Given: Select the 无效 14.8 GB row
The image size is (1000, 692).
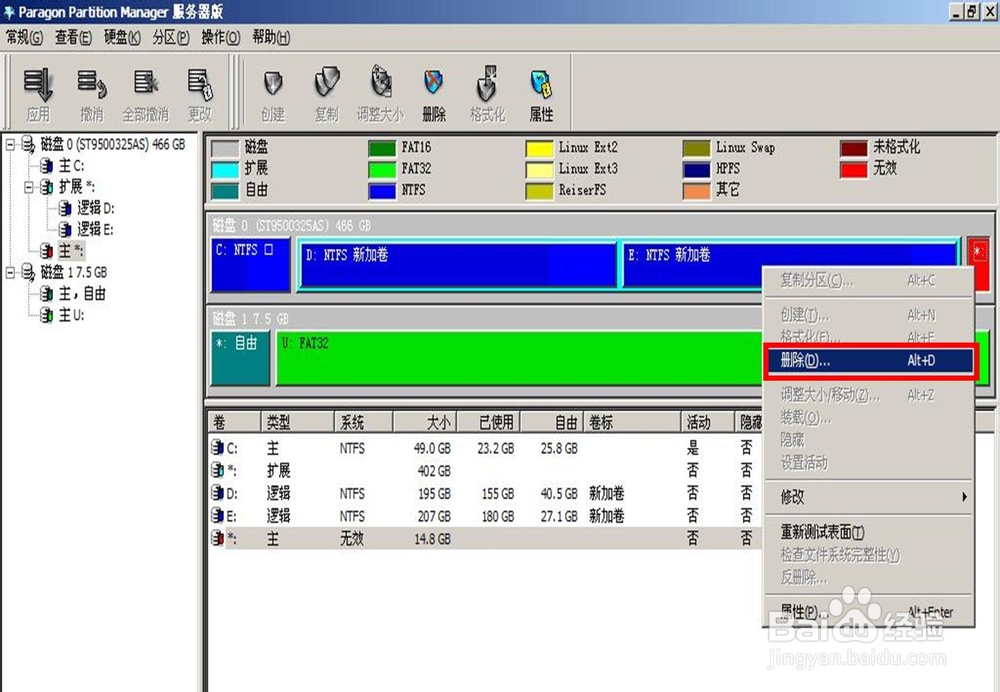Looking at the screenshot, I should pyautogui.click(x=486, y=539).
